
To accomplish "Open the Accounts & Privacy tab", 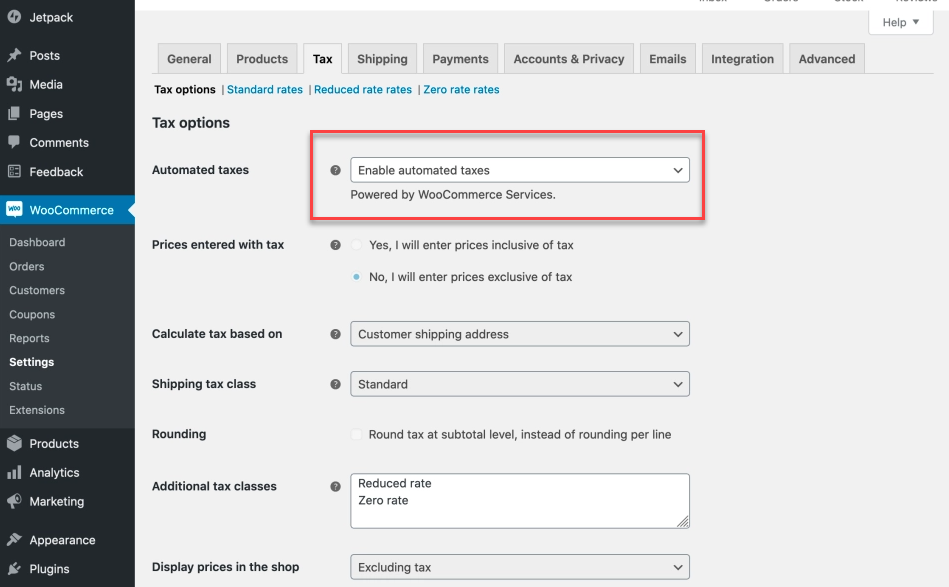I will [569, 59].
